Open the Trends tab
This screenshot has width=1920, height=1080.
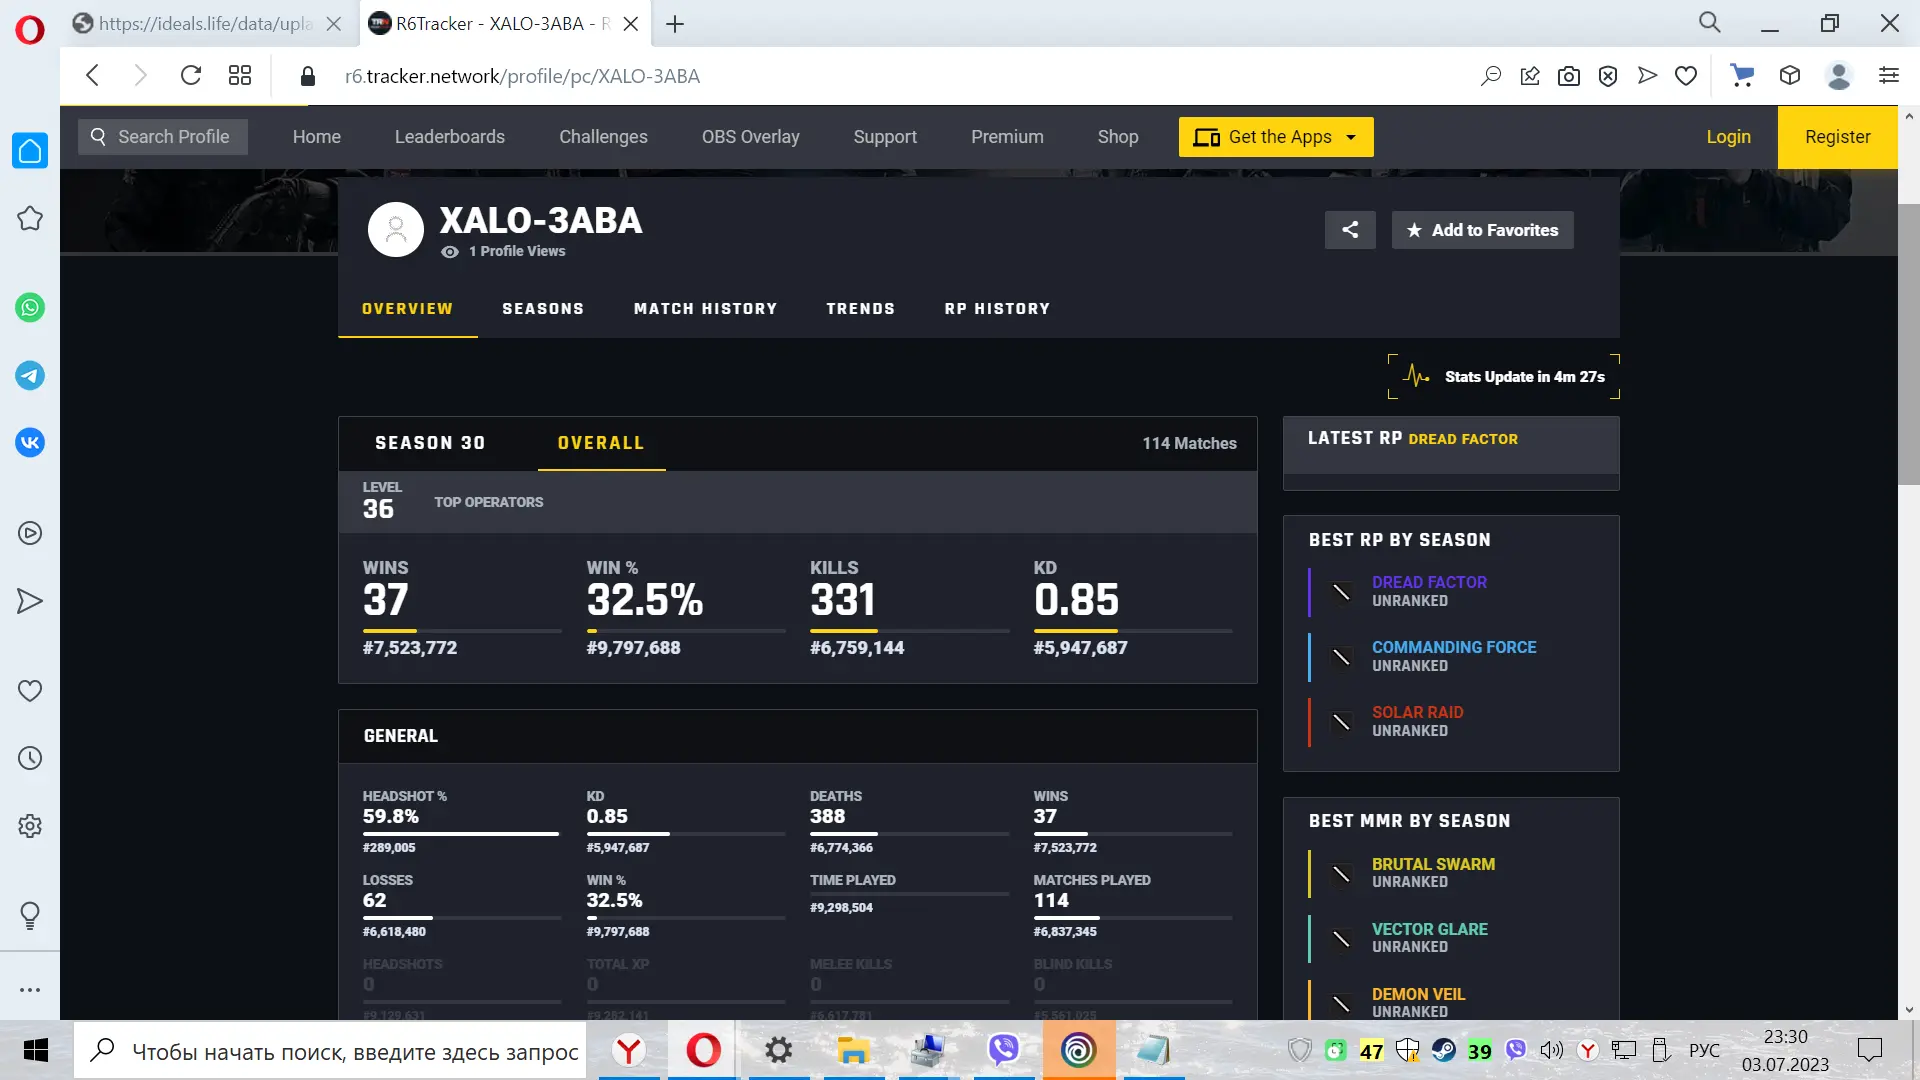pyautogui.click(x=860, y=309)
